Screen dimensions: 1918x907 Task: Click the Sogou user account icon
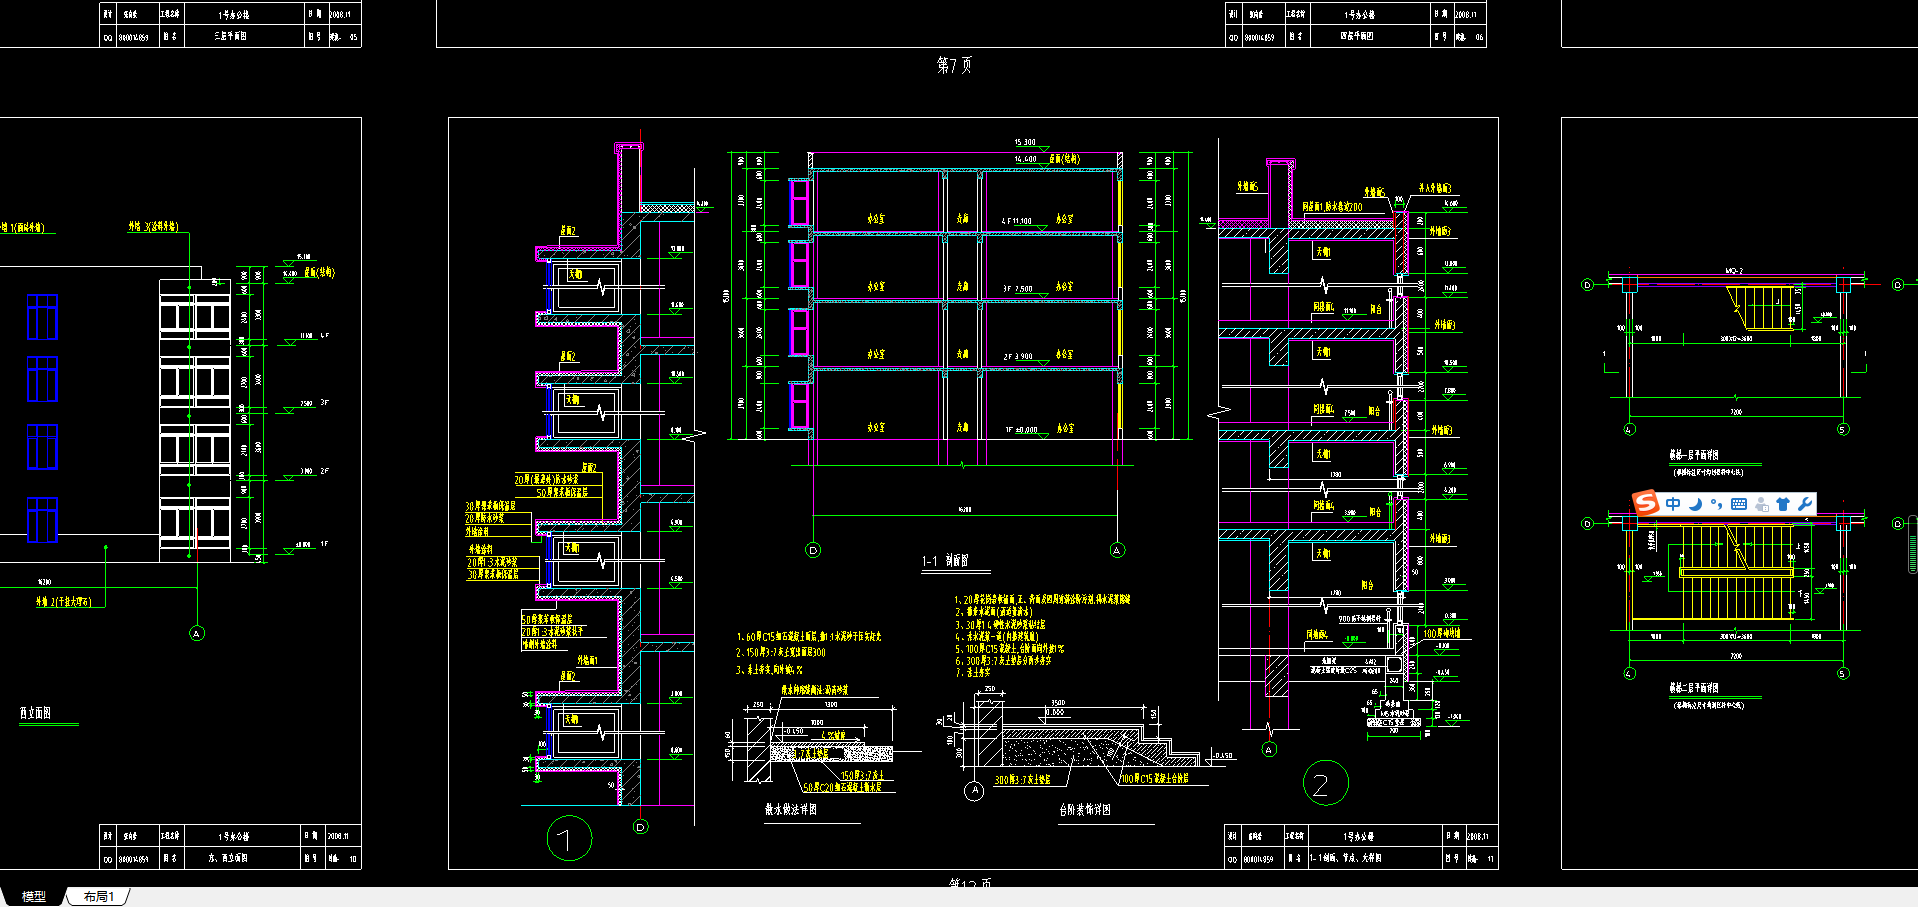1762,504
